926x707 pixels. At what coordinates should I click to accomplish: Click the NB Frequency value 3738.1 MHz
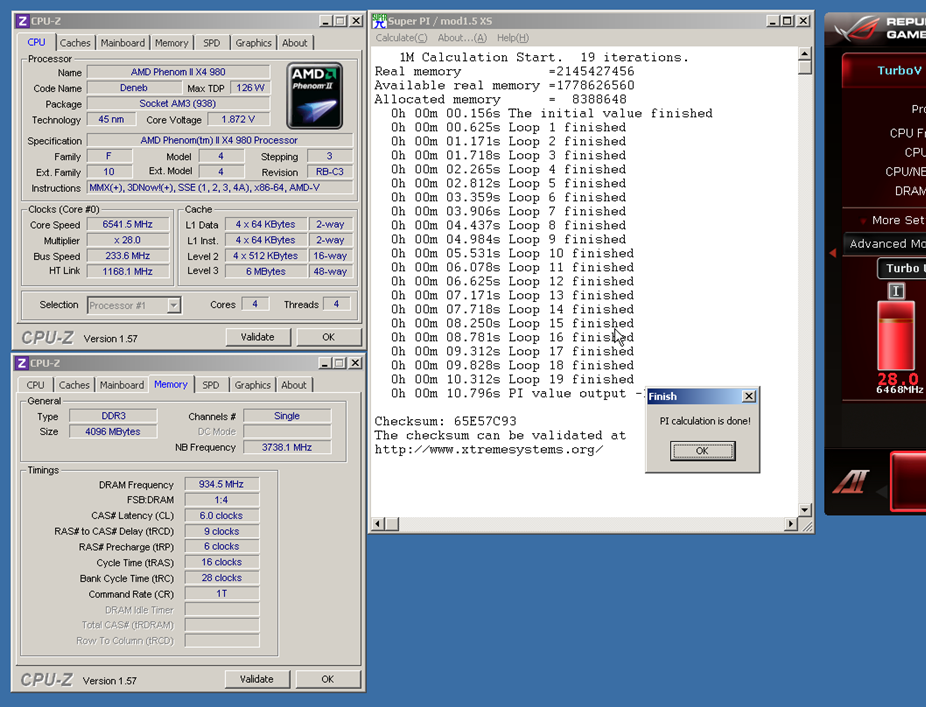coord(287,448)
